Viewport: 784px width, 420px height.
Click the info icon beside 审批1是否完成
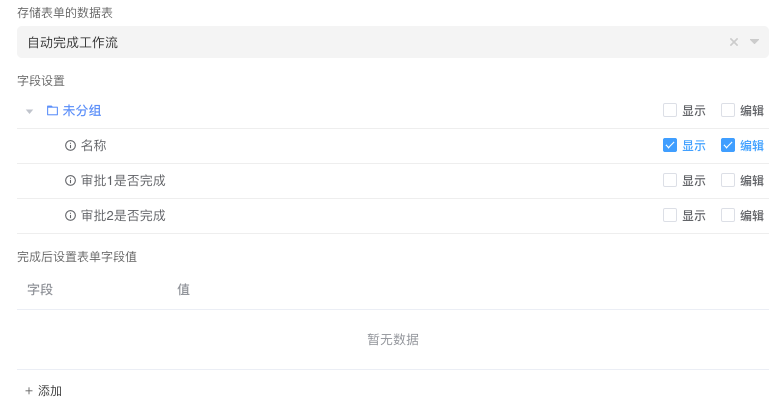(70, 181)
